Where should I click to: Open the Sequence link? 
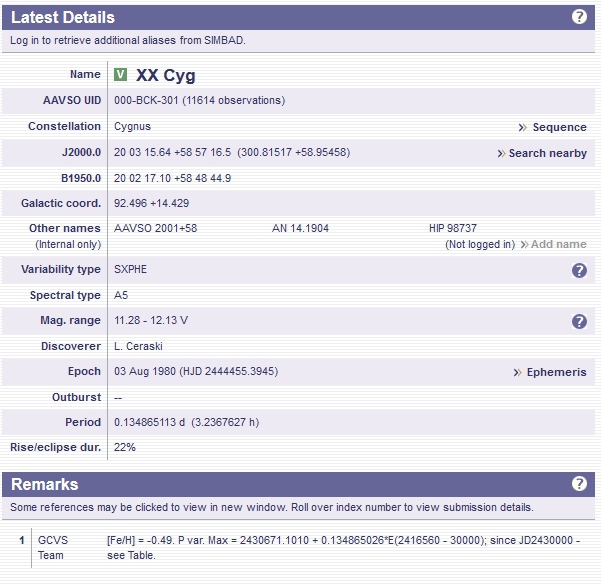point(552,127)
